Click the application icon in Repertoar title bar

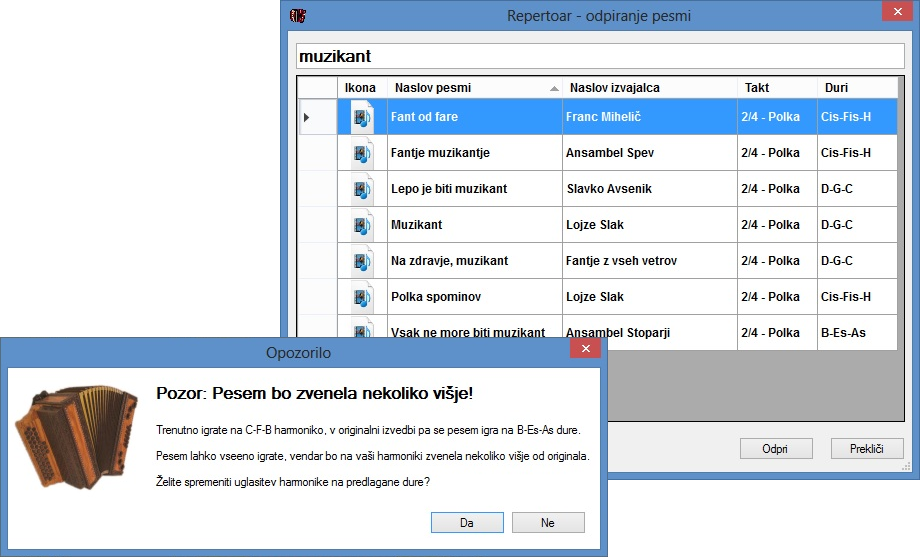tap(297, 16)
